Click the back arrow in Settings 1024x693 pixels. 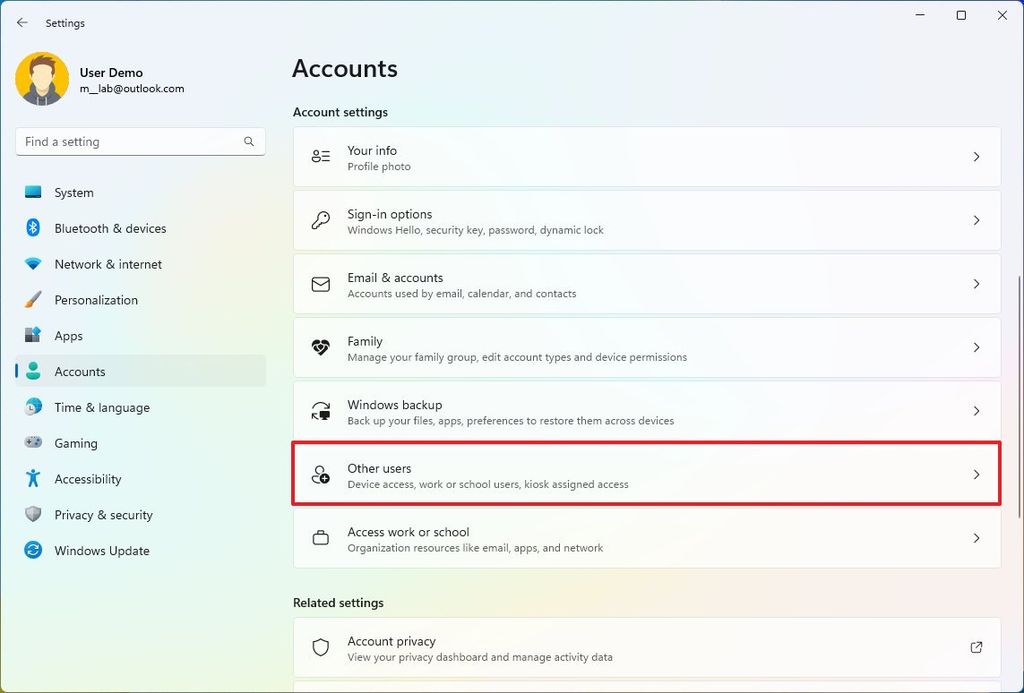pyautogui.click(x=22, y=22)
